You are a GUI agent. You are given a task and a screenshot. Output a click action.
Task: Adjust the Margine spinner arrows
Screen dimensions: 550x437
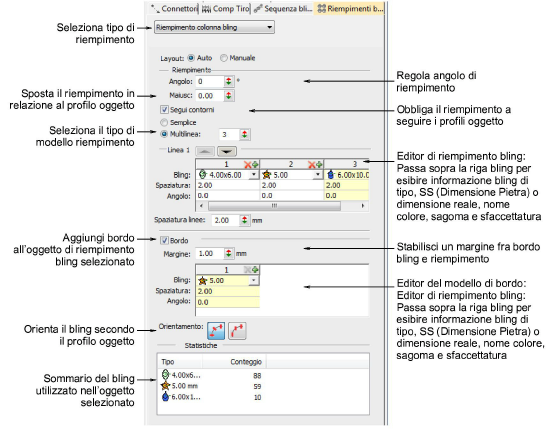(229, 254)
